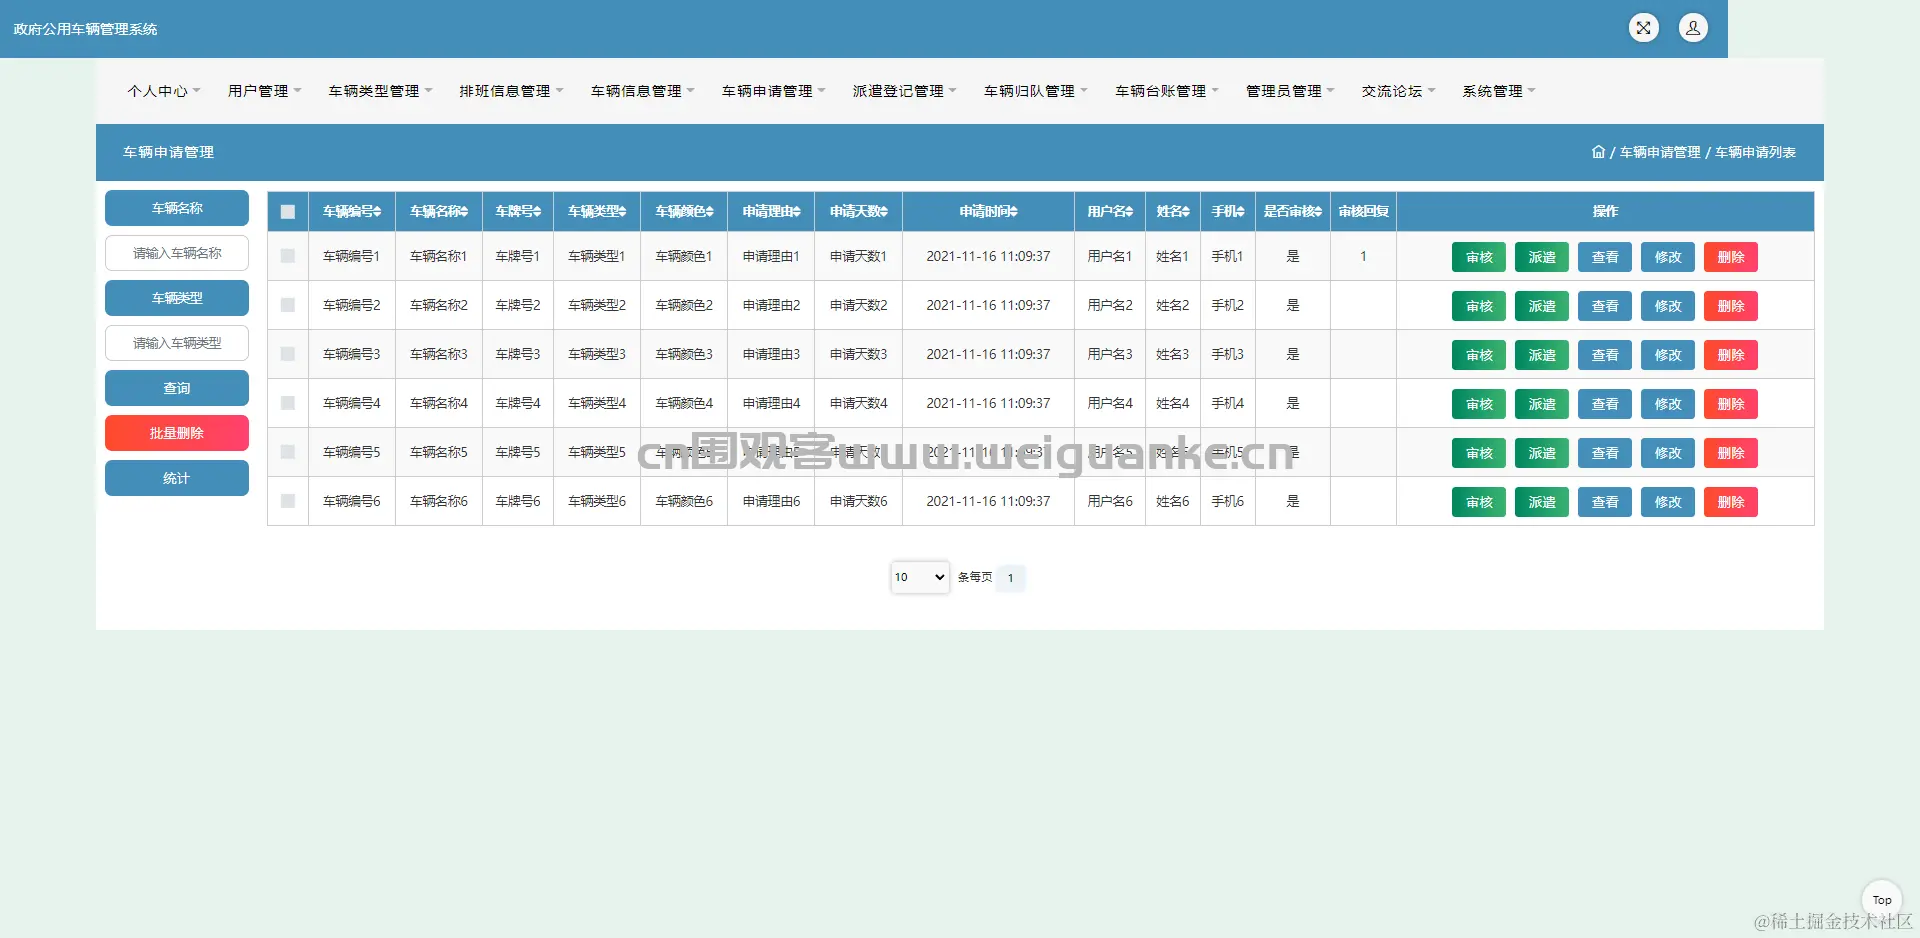Sort the table by 用户名 column
Viewport: 1920px width, 938px height.
pos(1110,211)
